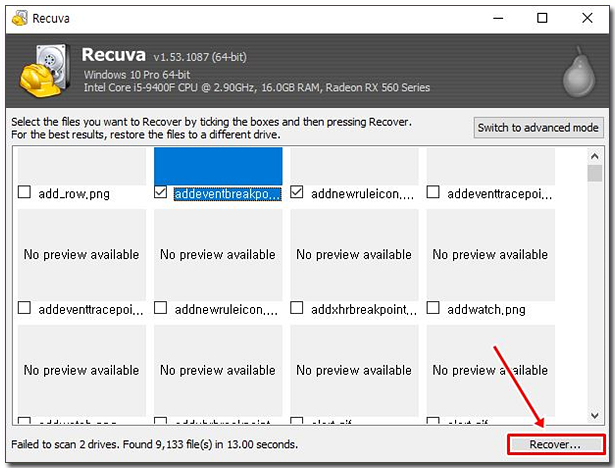Viewport: 615px width, 468px height.
Task: Click the 'Select the files you want to Recover' instruction
Action: 212,122
